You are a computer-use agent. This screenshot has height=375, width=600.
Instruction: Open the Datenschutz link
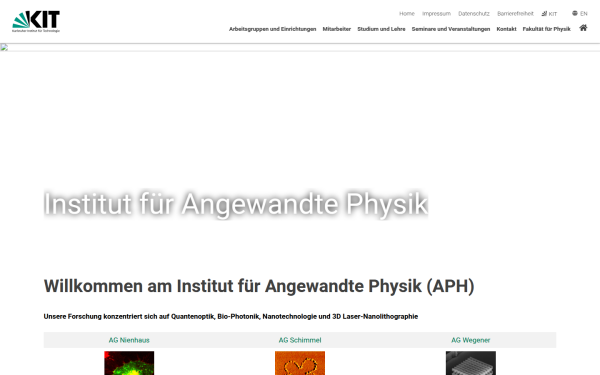click(474, 14)
